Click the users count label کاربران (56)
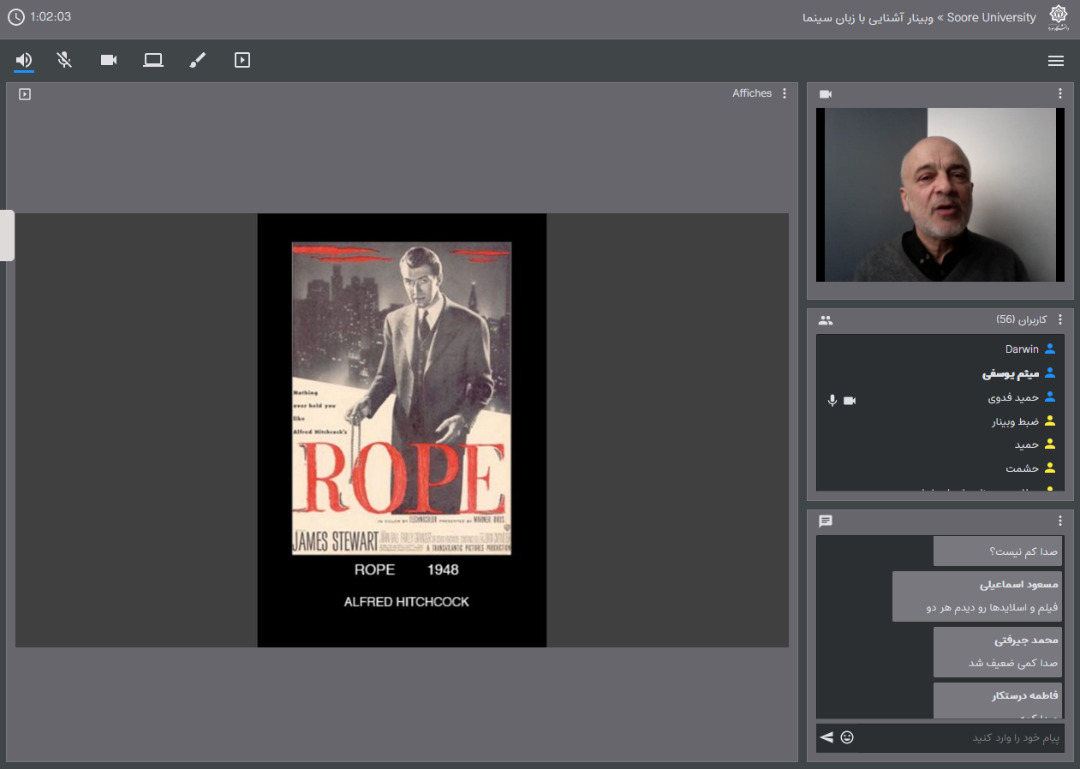This screenshot has height=769, width=1080. click(x=1021, y=320)
